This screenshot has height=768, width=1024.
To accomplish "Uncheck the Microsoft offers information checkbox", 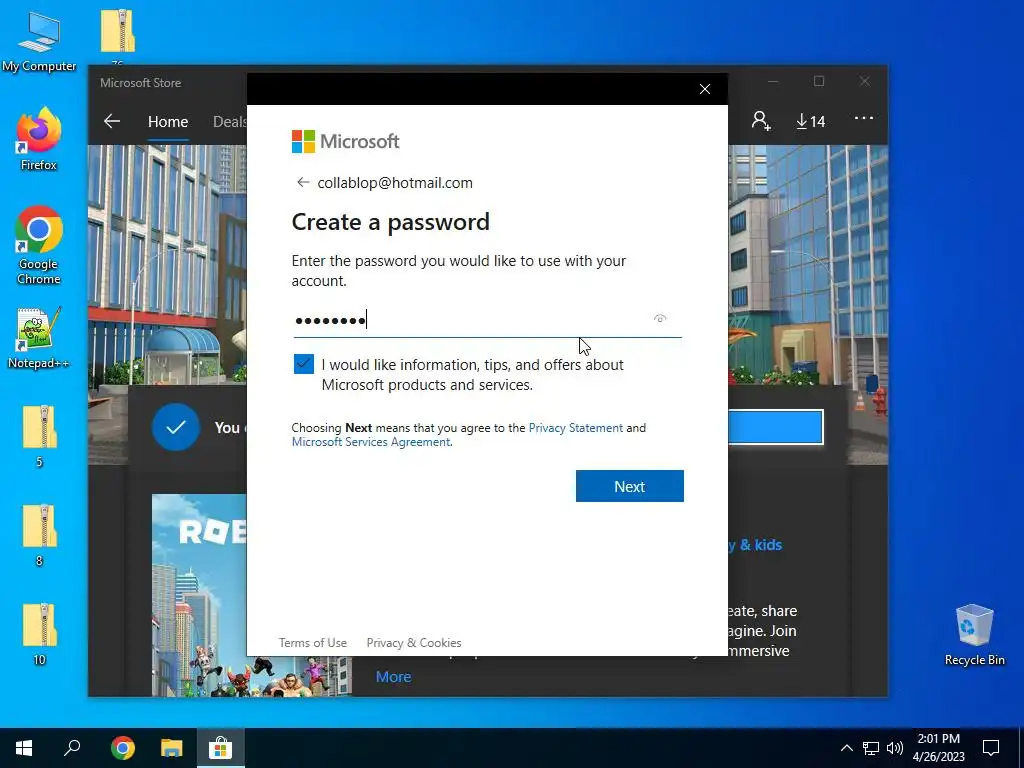I will [304, 364].
